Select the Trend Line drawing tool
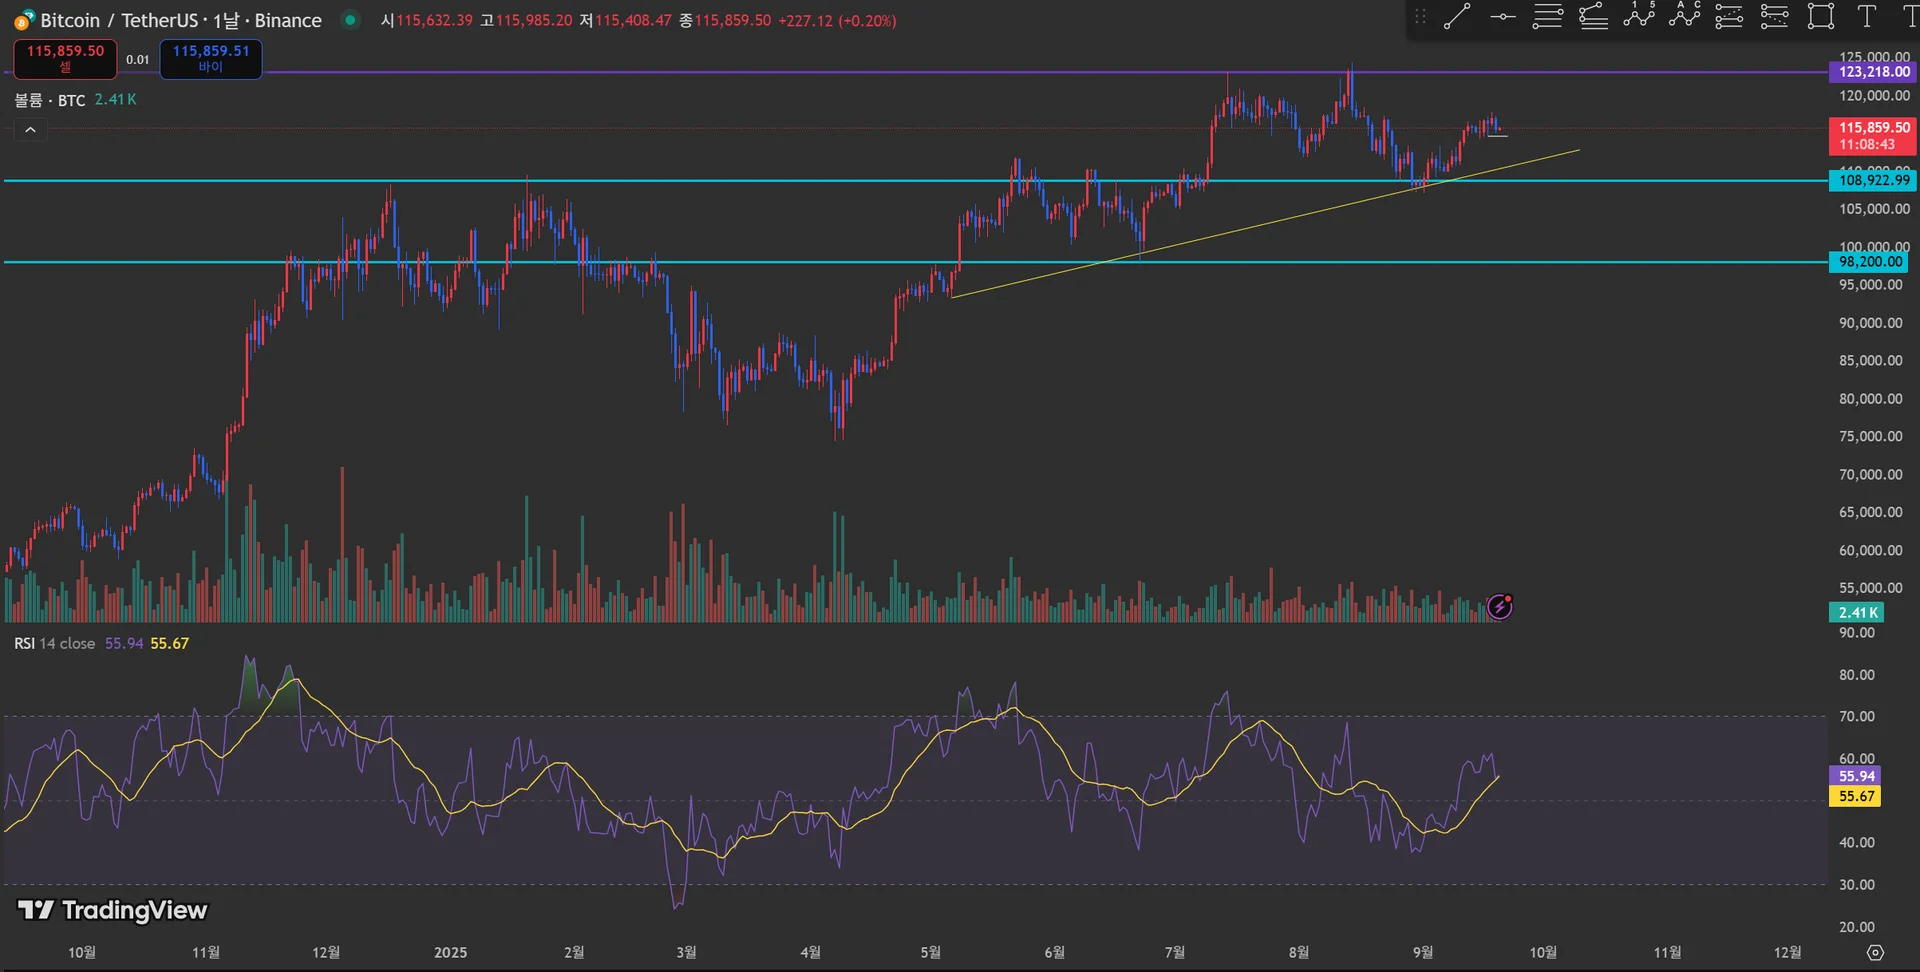 pos(1457,16)
